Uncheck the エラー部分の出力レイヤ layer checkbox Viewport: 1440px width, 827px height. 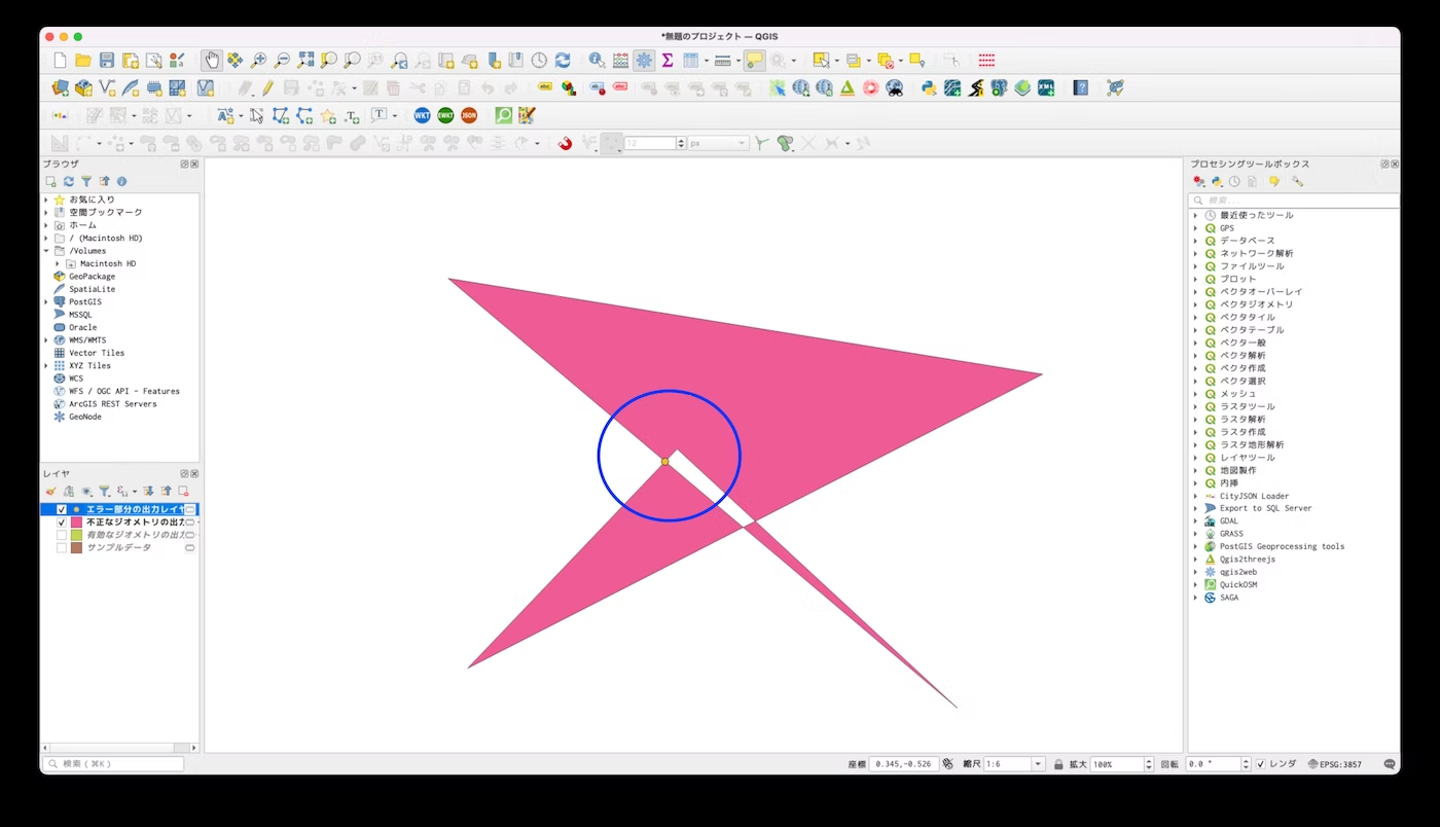pyautogui.click(x=62, y=509)
